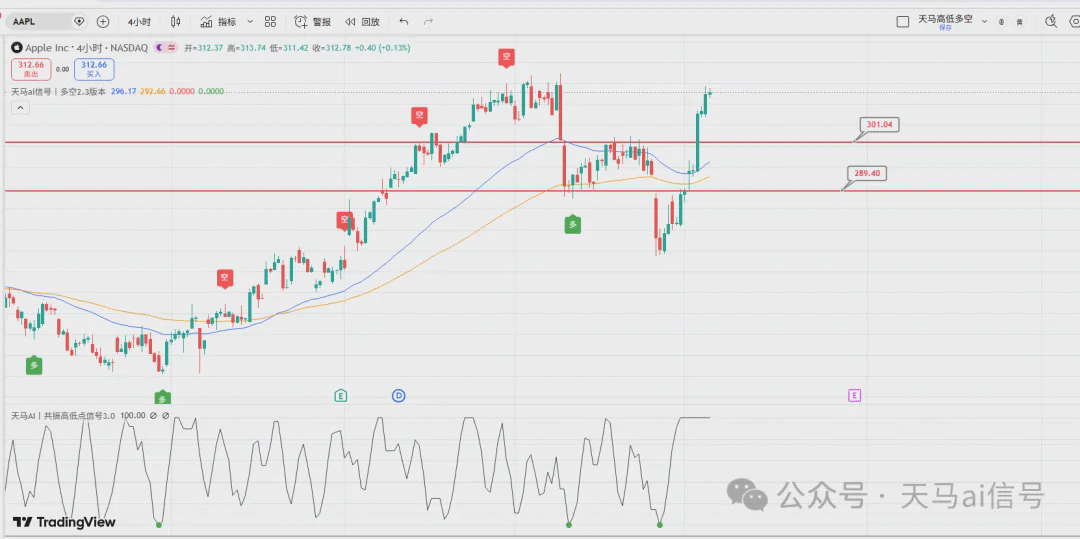Select the Apple Inc · 4小时 · NASDAQ title

tap(86, 47)
